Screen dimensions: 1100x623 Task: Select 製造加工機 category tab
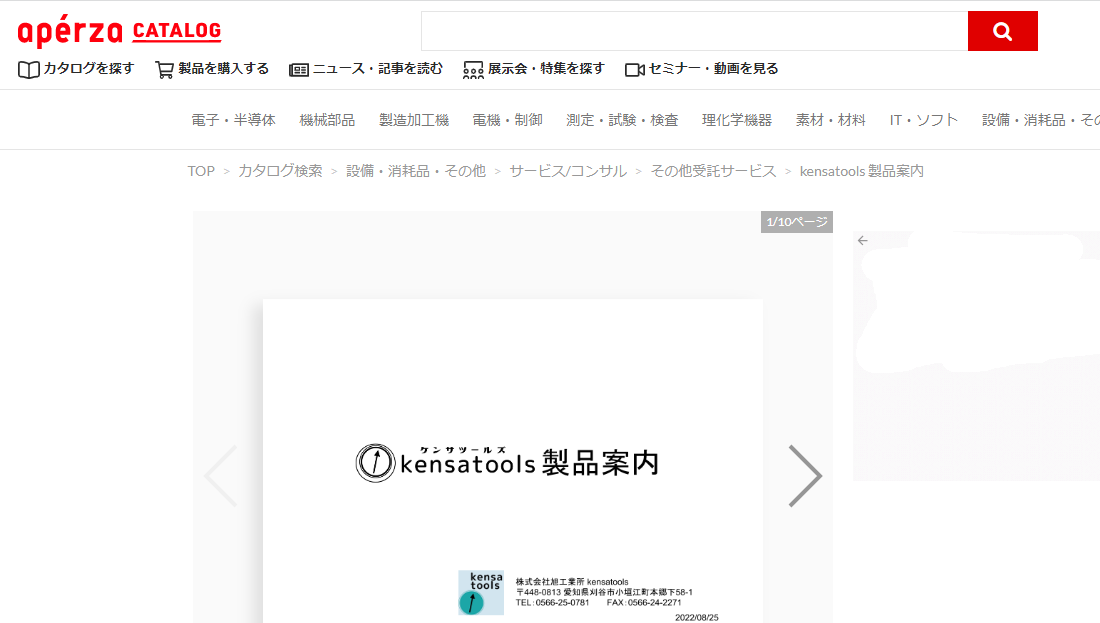click(x=414, y=120)
